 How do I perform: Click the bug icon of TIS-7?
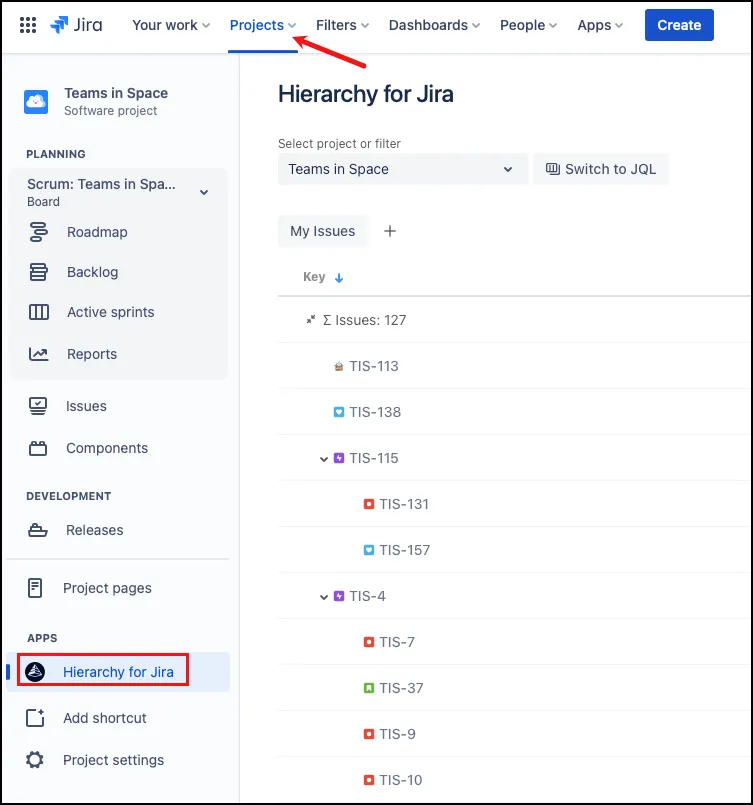click(x=369, y=642)
